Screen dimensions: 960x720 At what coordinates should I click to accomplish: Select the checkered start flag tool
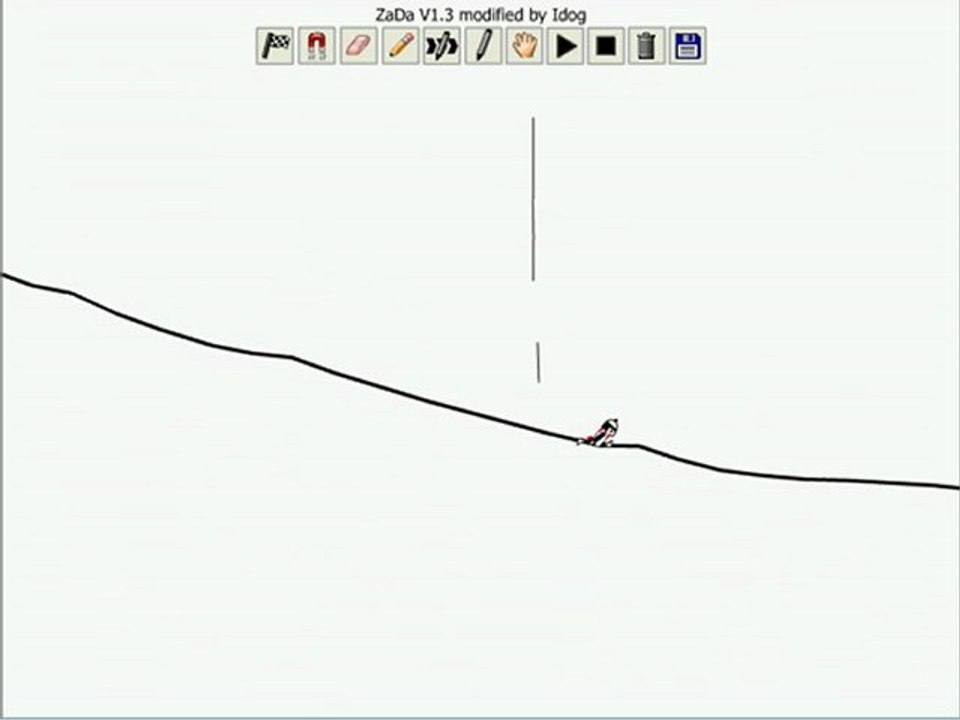pos(275,46)
